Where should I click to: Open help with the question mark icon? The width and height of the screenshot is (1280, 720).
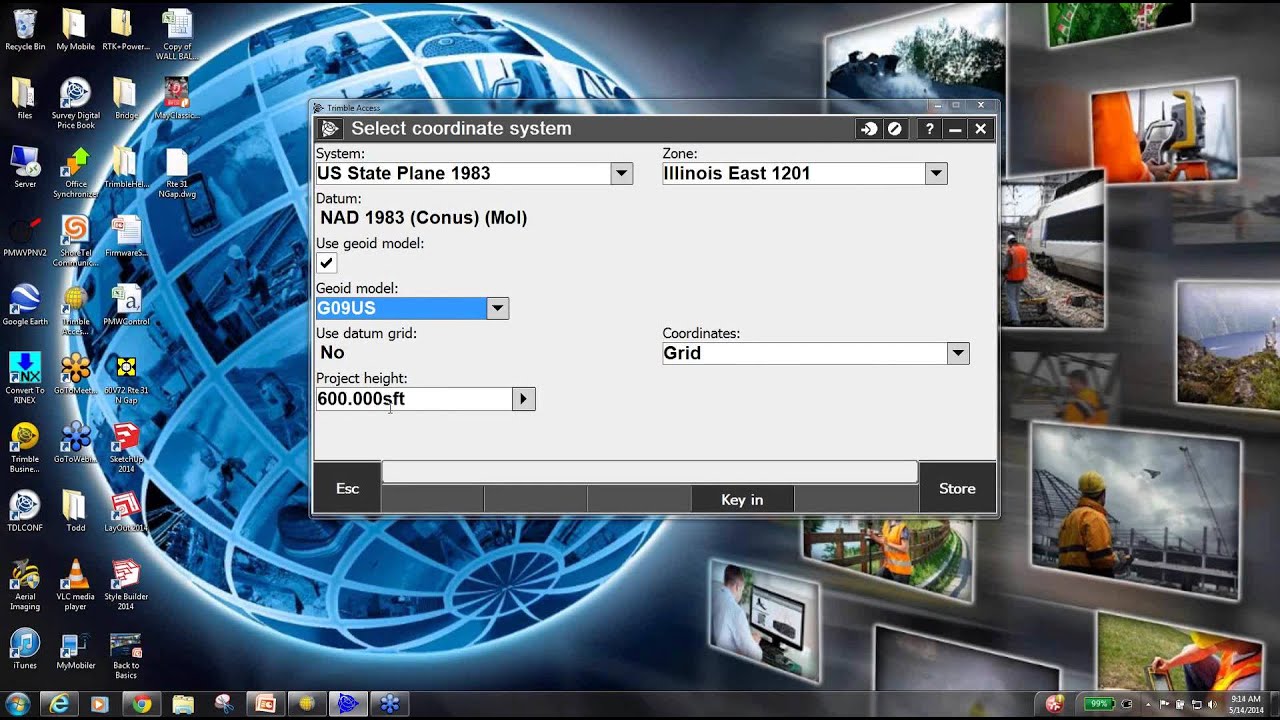point(930,129)
